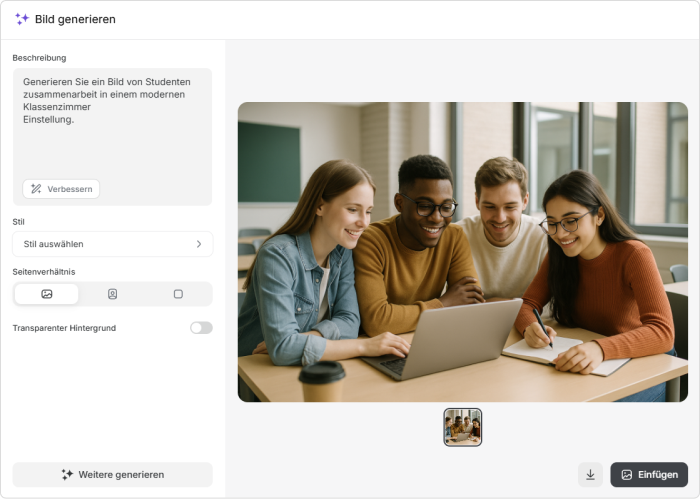This screenshot has height=499, width=700.
Task: Click the sparkle icon beside Bild generieren
Action: click(x=22, y=19)
